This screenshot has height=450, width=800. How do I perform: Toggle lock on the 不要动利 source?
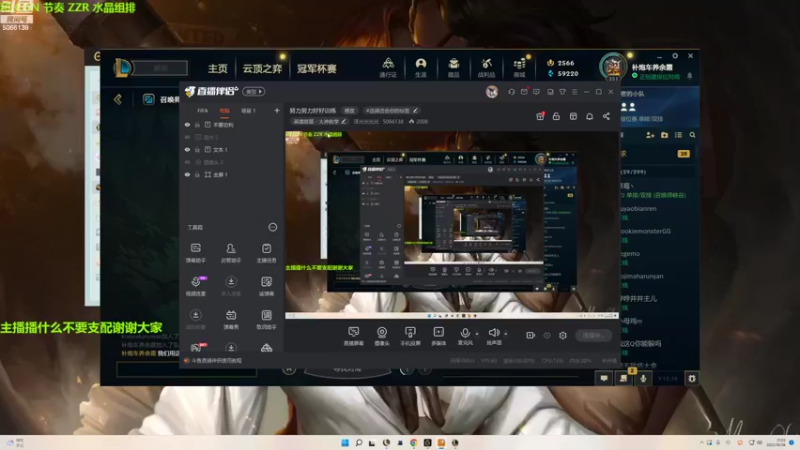[x=197, y=124]
